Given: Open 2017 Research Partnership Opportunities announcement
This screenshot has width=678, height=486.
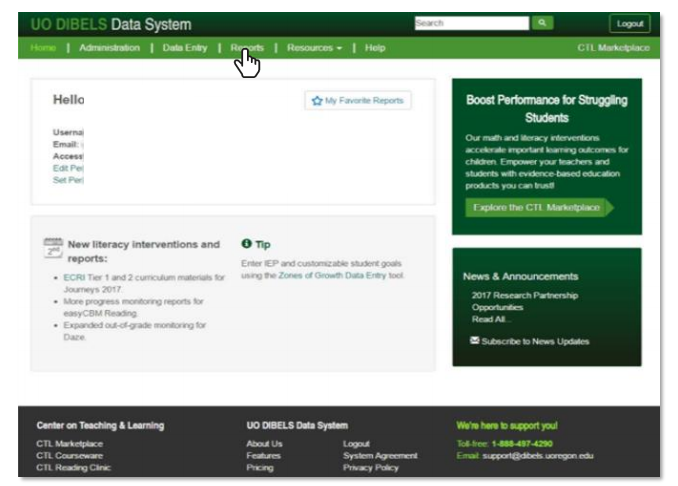Looking at the screenshot, I should click(x=524, y=301).
